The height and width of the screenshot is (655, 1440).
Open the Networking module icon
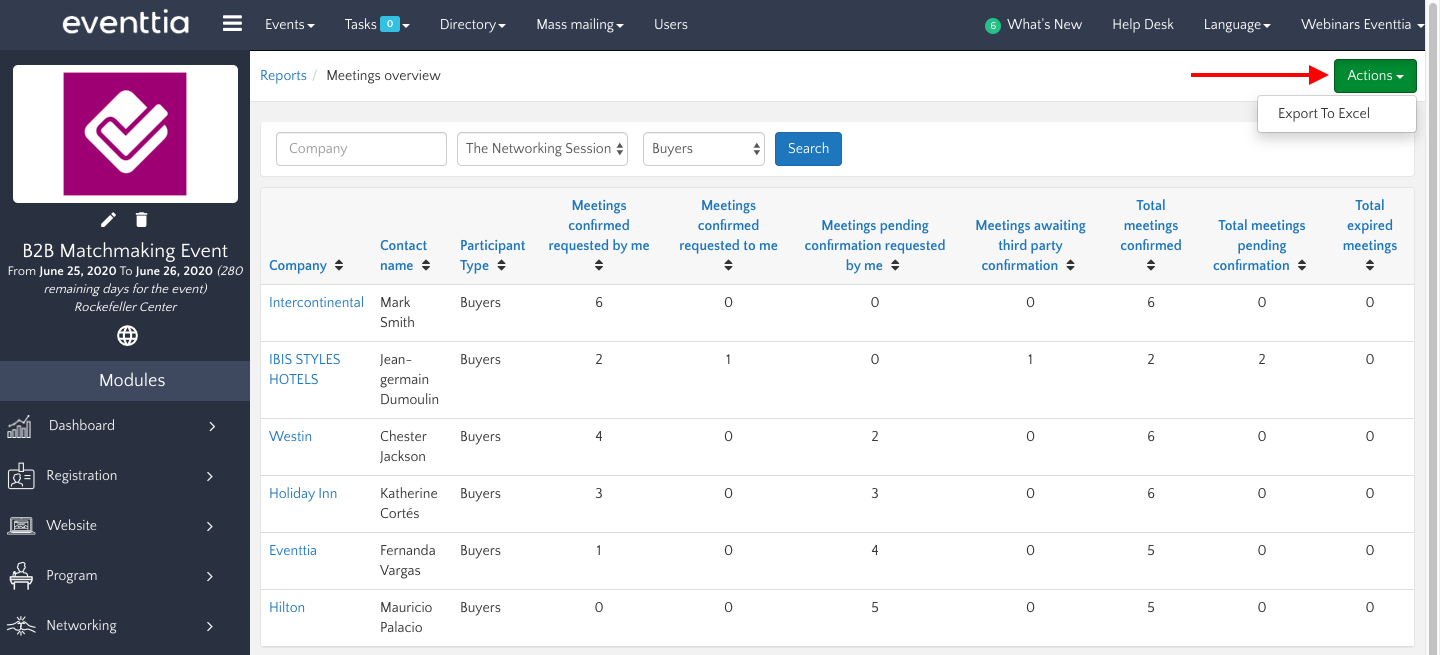21,626
